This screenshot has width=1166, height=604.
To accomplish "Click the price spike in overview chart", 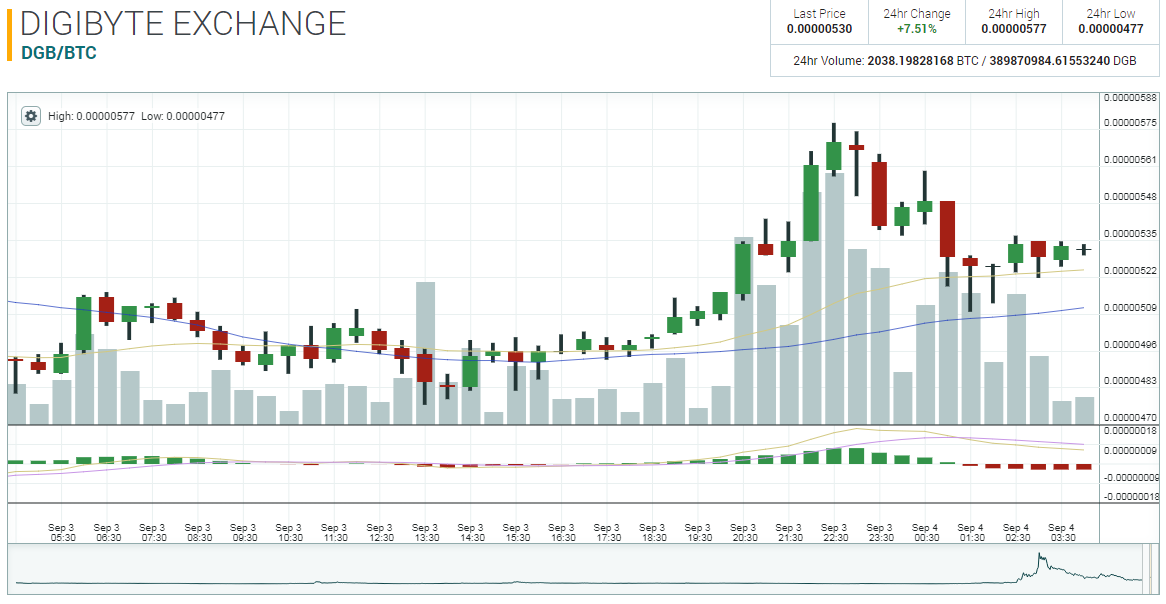I will pos(1039,559).
